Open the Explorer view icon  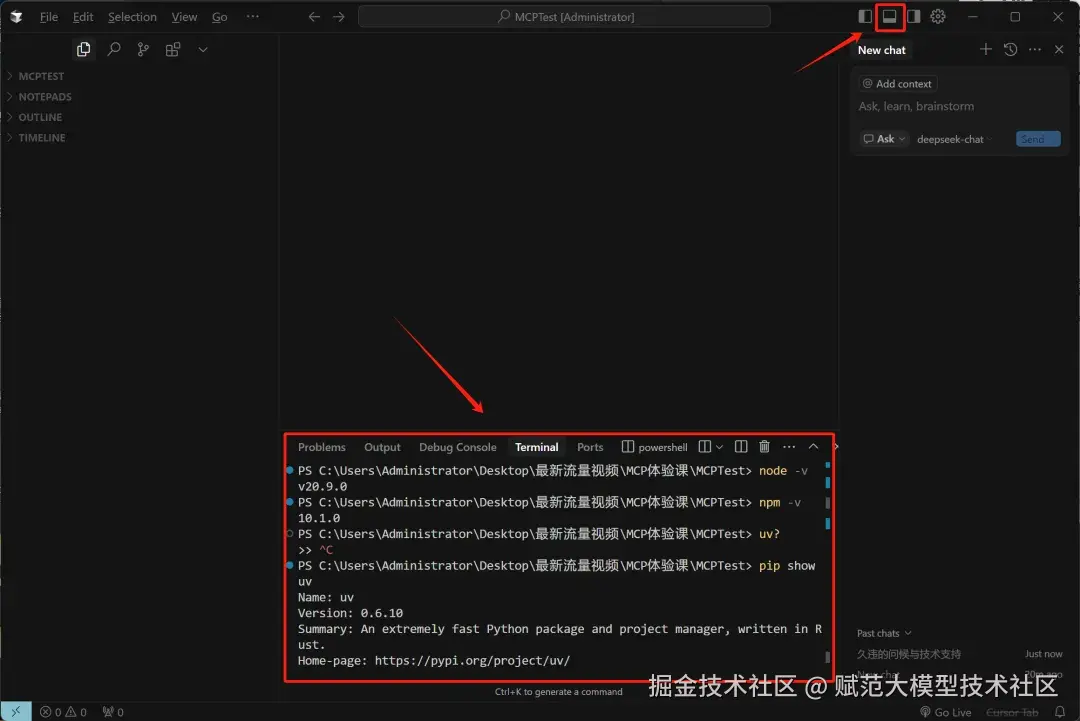(x=83, y=50)
